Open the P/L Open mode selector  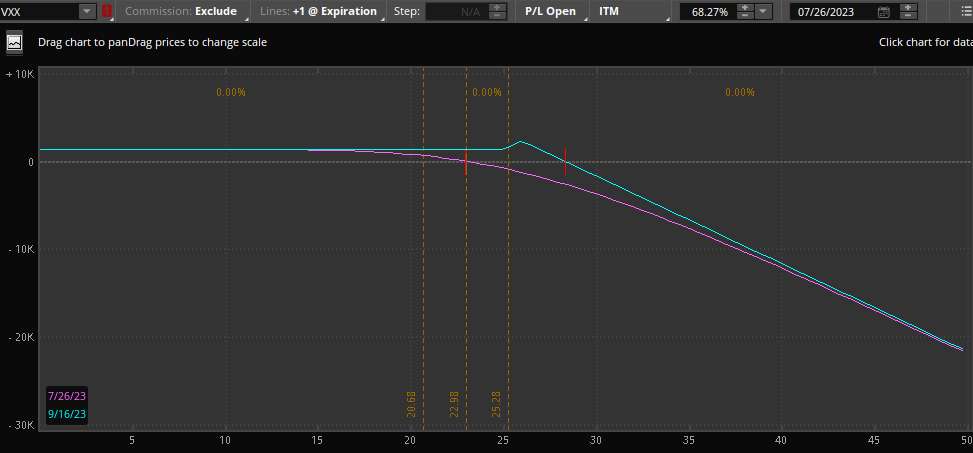pos(553,12)
